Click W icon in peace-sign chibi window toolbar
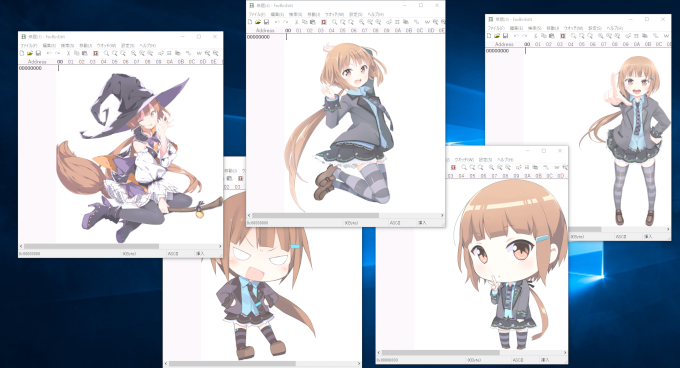The height and width of the screenshot is (368, 680). 556,167
